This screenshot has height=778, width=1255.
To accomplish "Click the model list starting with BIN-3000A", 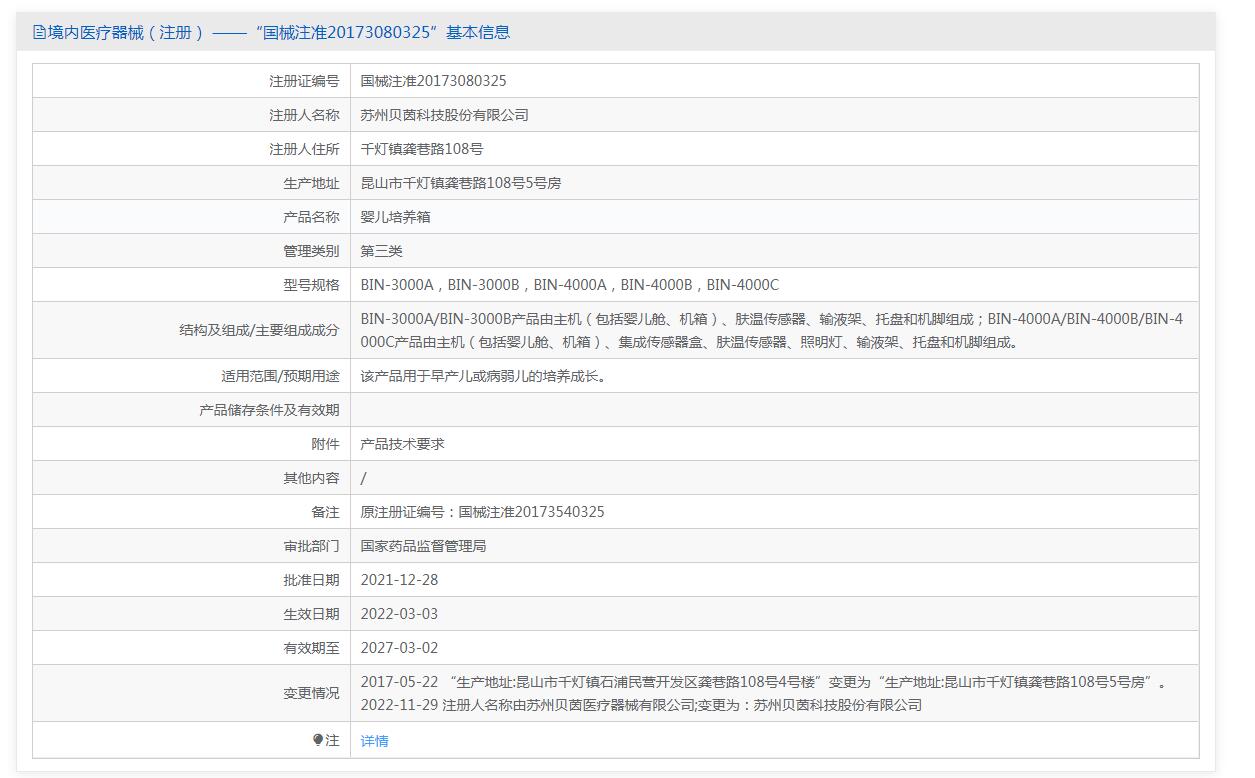I will point(569,285).
